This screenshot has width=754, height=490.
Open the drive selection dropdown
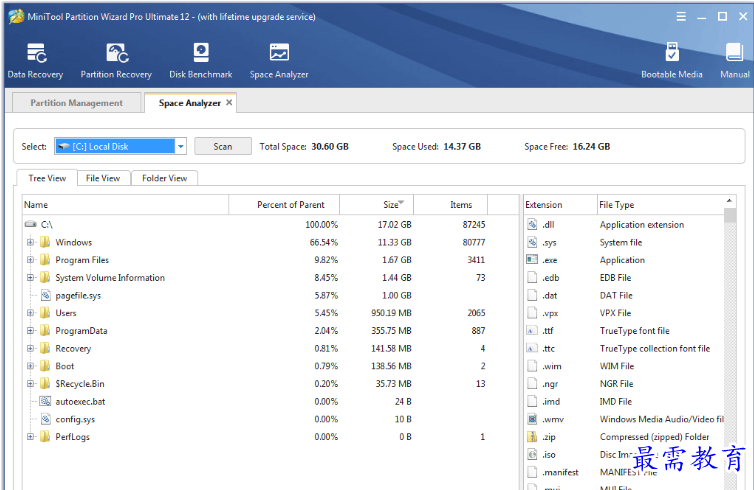[180, 146]
